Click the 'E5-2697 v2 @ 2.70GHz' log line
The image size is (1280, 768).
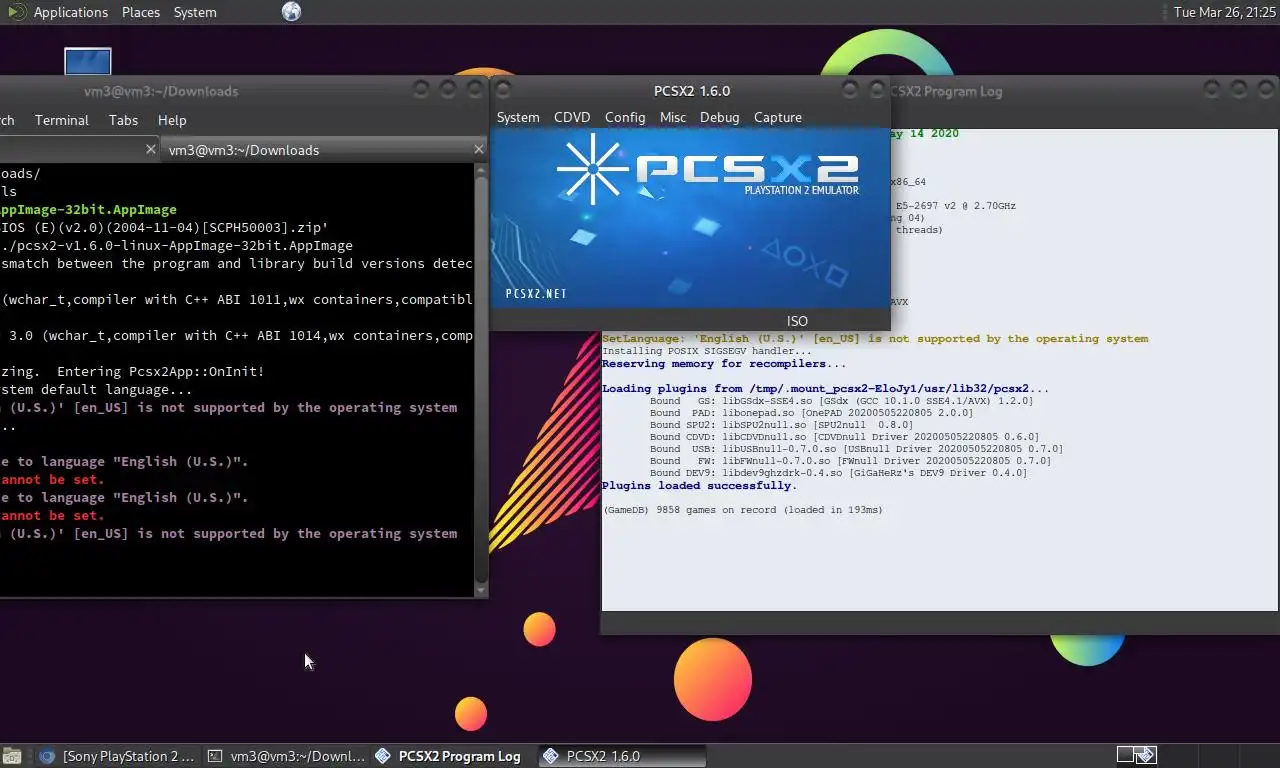click(956, 206)
